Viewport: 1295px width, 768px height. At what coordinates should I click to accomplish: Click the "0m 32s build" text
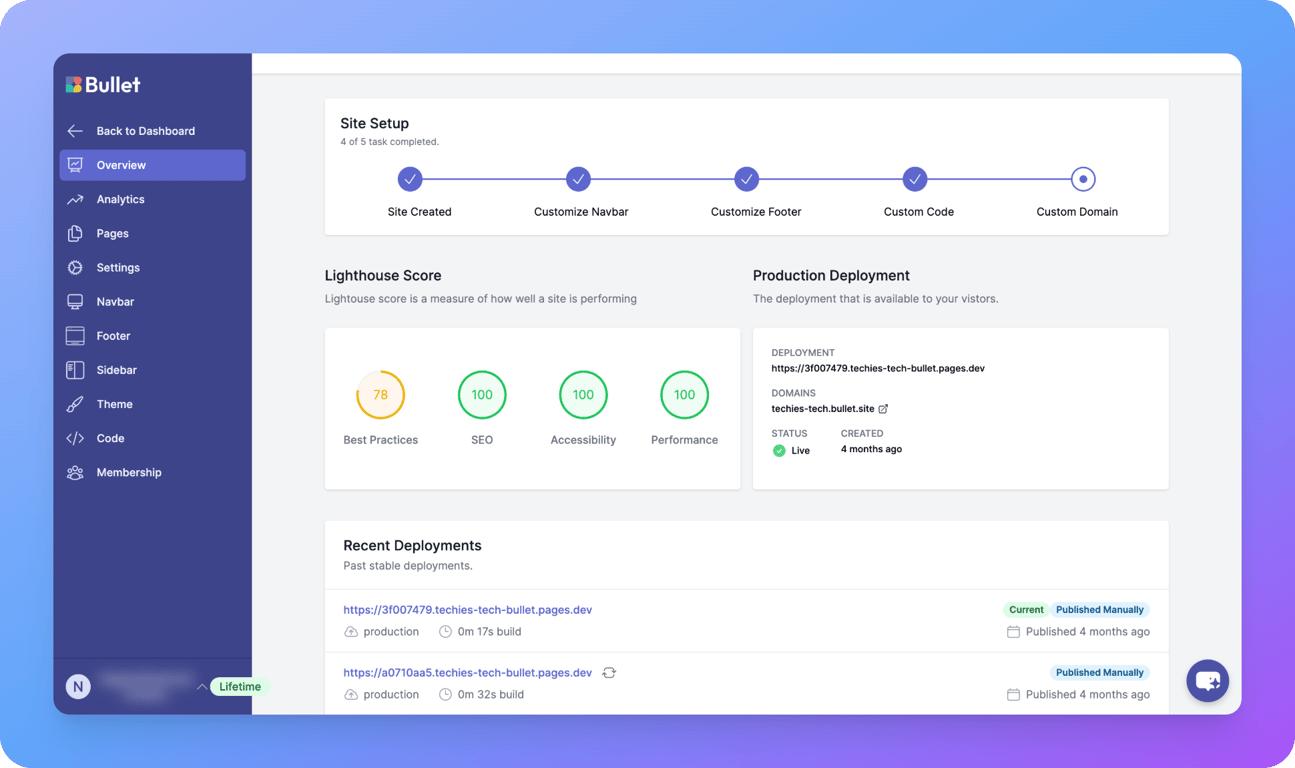tap(490, 694)
